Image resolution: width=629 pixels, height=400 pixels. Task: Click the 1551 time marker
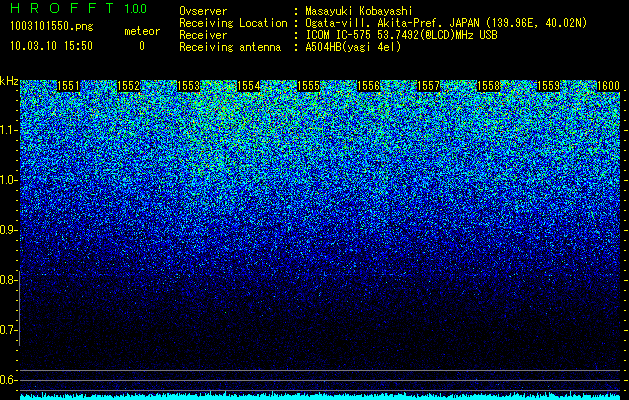69,86
